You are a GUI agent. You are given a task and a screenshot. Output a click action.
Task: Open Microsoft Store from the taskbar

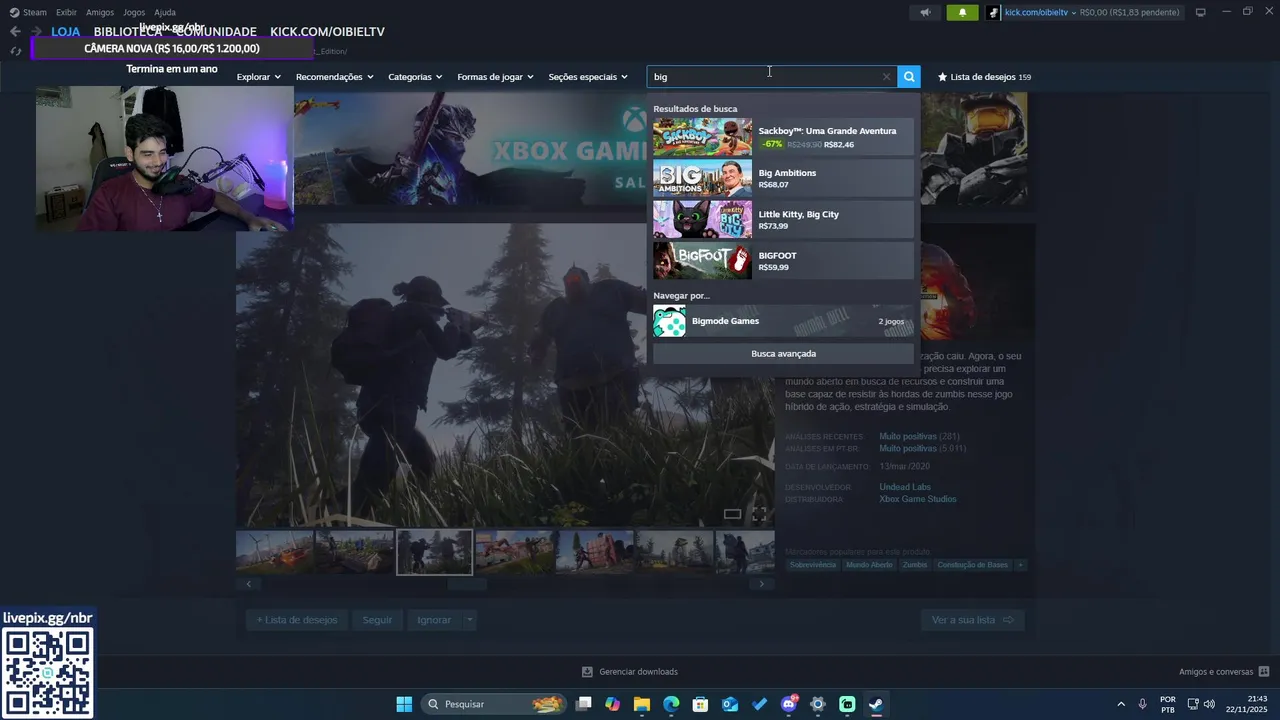pyautogui.click(x=700, y=704)
